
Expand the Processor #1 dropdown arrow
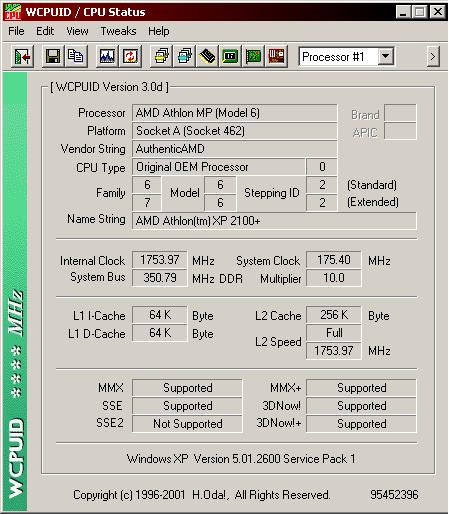tap(385, 57)
